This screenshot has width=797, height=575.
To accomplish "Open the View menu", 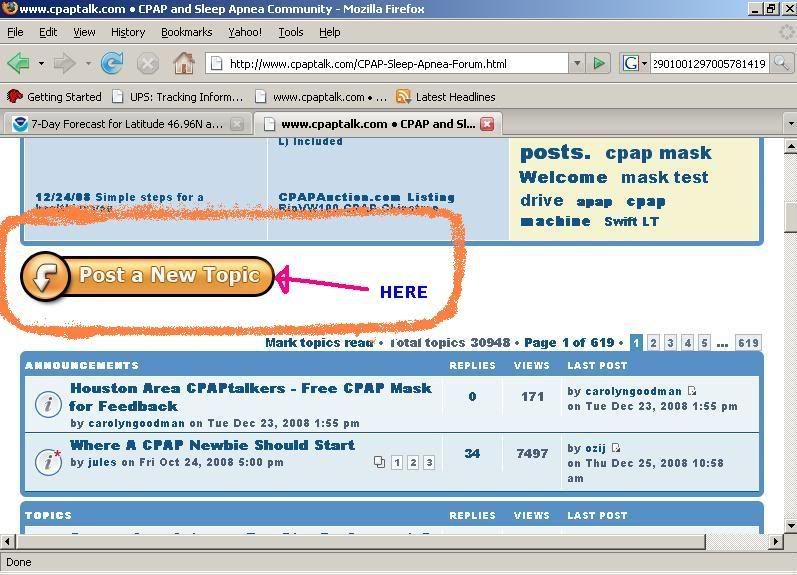I will pyautogui.click(x=84, y=32).
